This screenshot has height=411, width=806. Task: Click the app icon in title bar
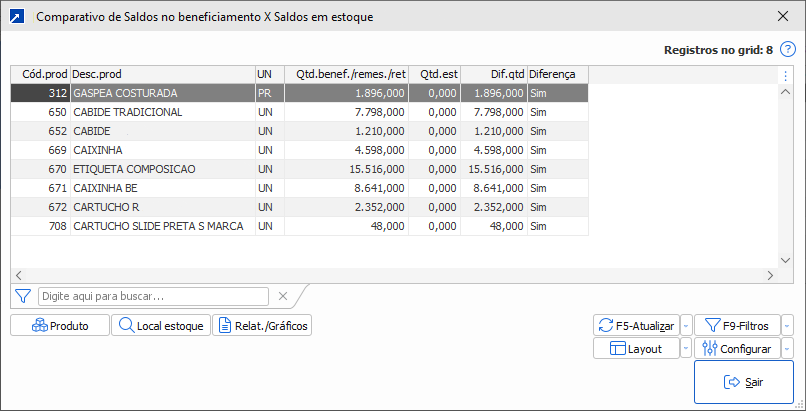[17, 17]
